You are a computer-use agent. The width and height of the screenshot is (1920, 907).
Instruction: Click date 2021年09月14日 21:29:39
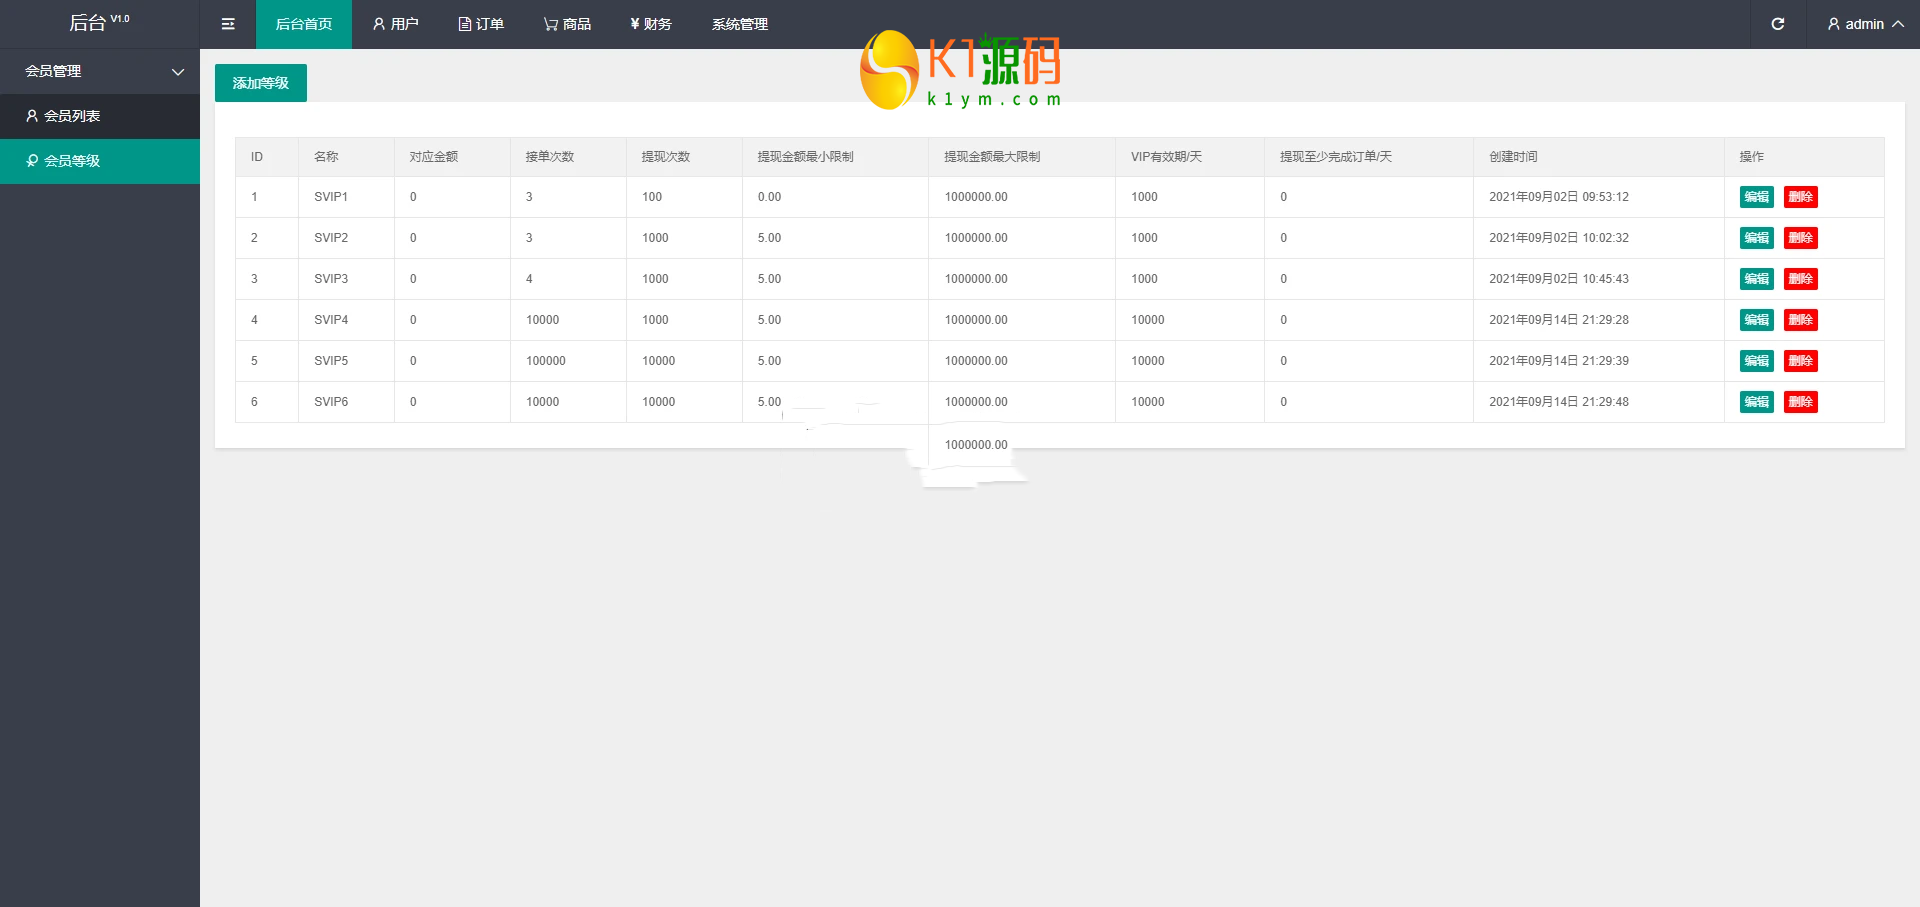[1559, 361]
